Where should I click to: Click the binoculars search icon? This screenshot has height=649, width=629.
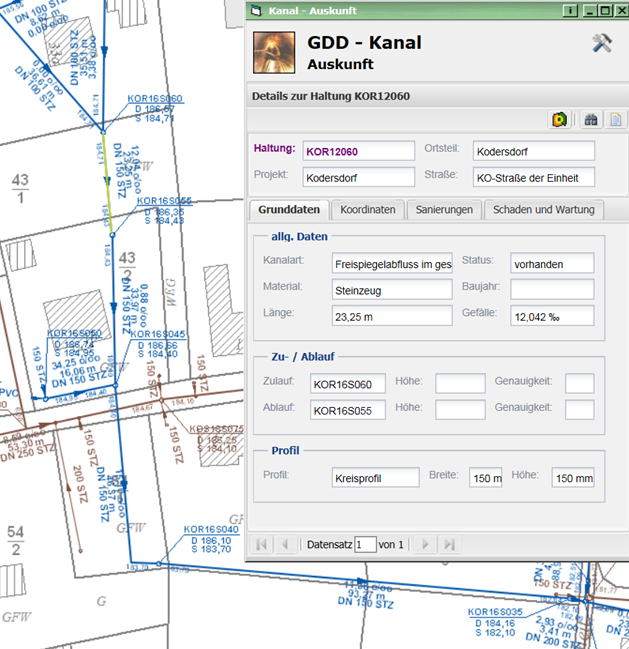(x=591, y=120)
